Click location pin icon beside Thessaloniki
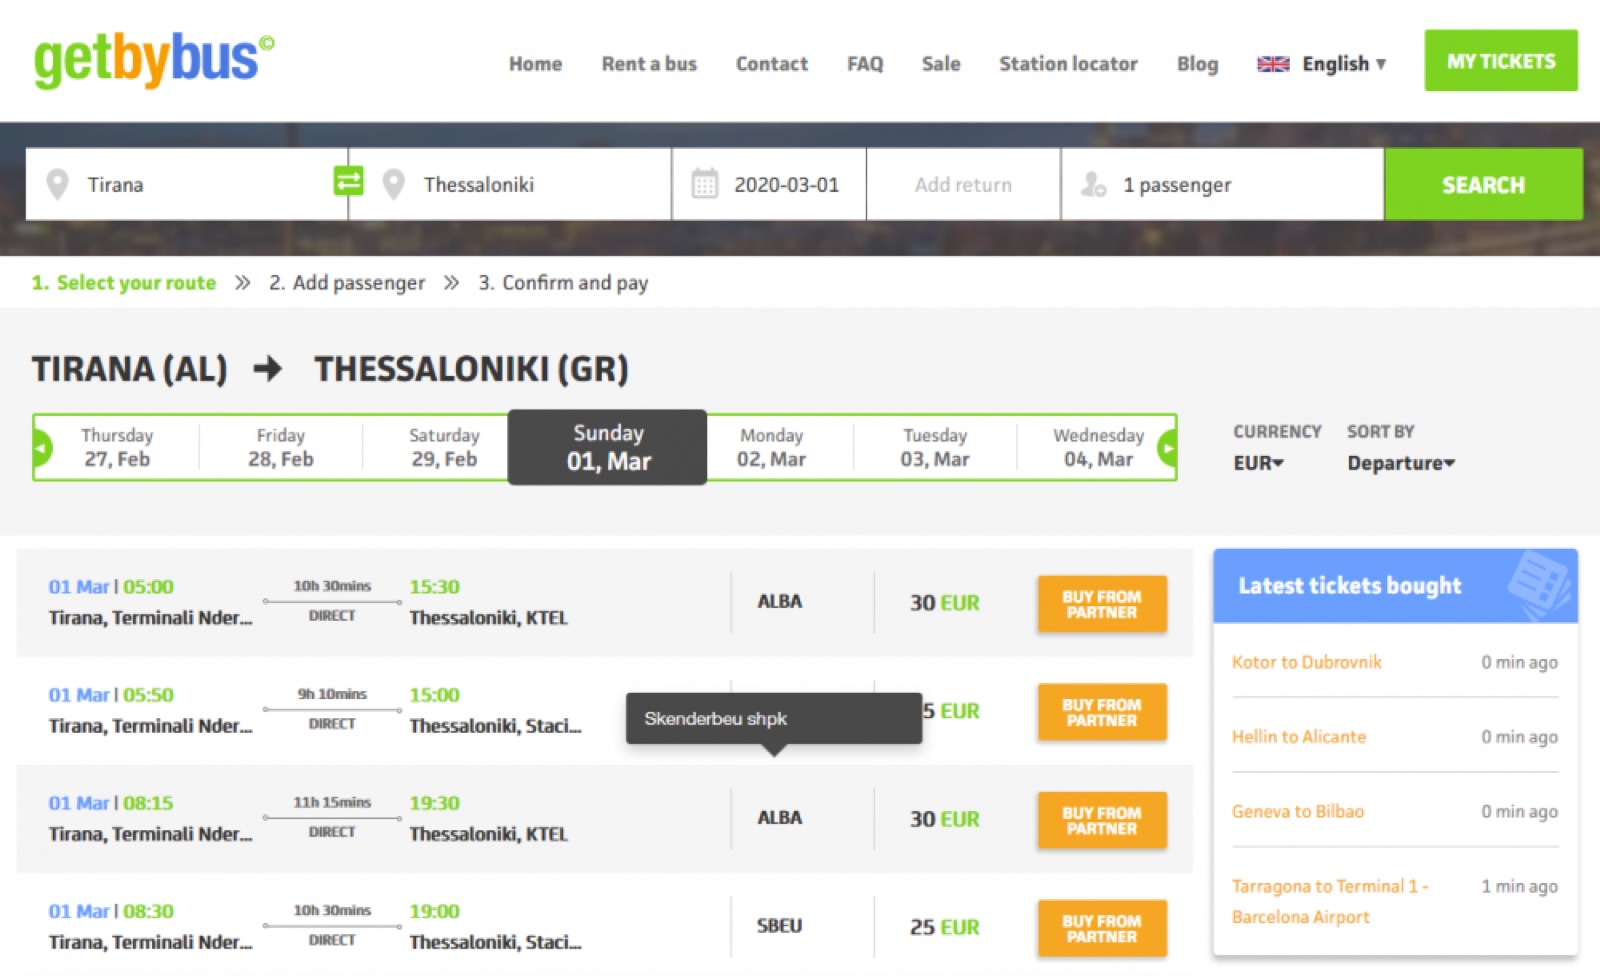The height and width of the screenshot is (976, 1600). pos(394,184)
